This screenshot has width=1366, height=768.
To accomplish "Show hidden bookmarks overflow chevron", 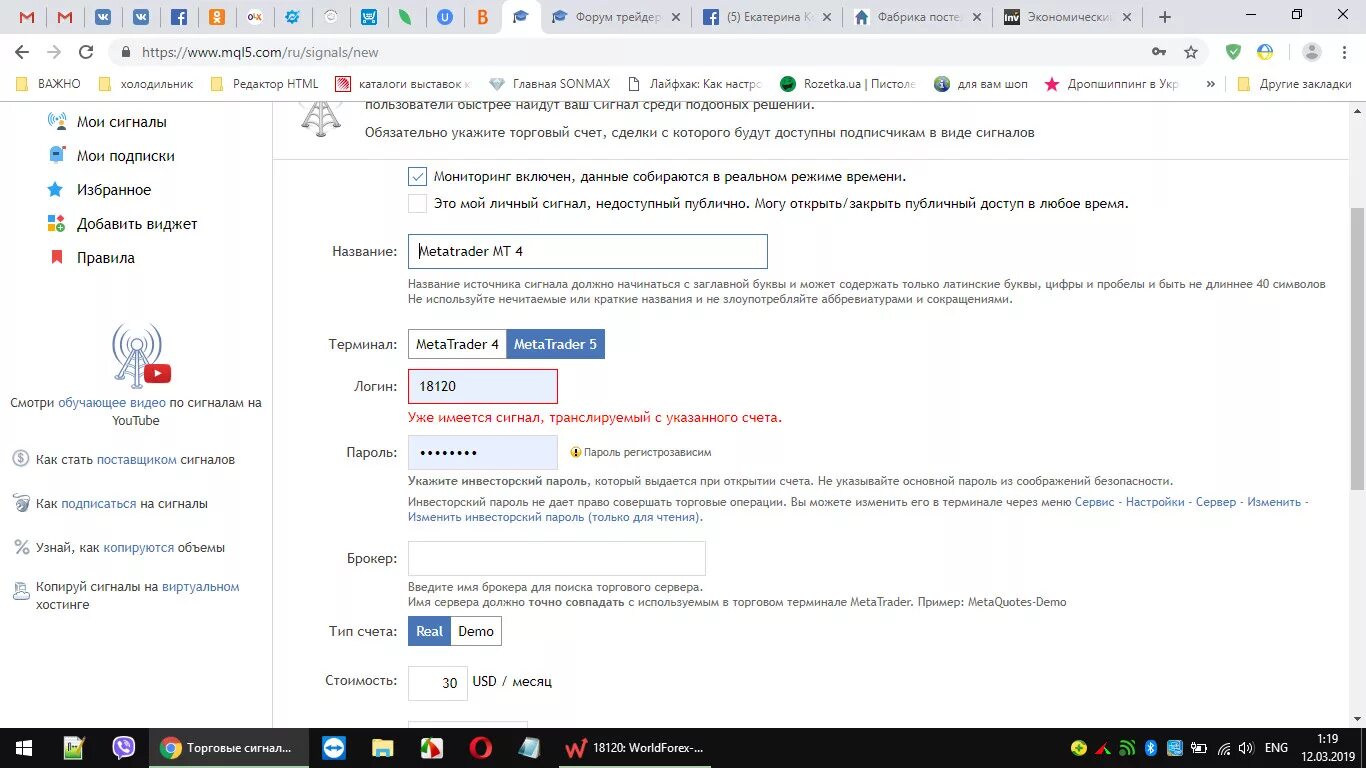I will click(1211, 84).
